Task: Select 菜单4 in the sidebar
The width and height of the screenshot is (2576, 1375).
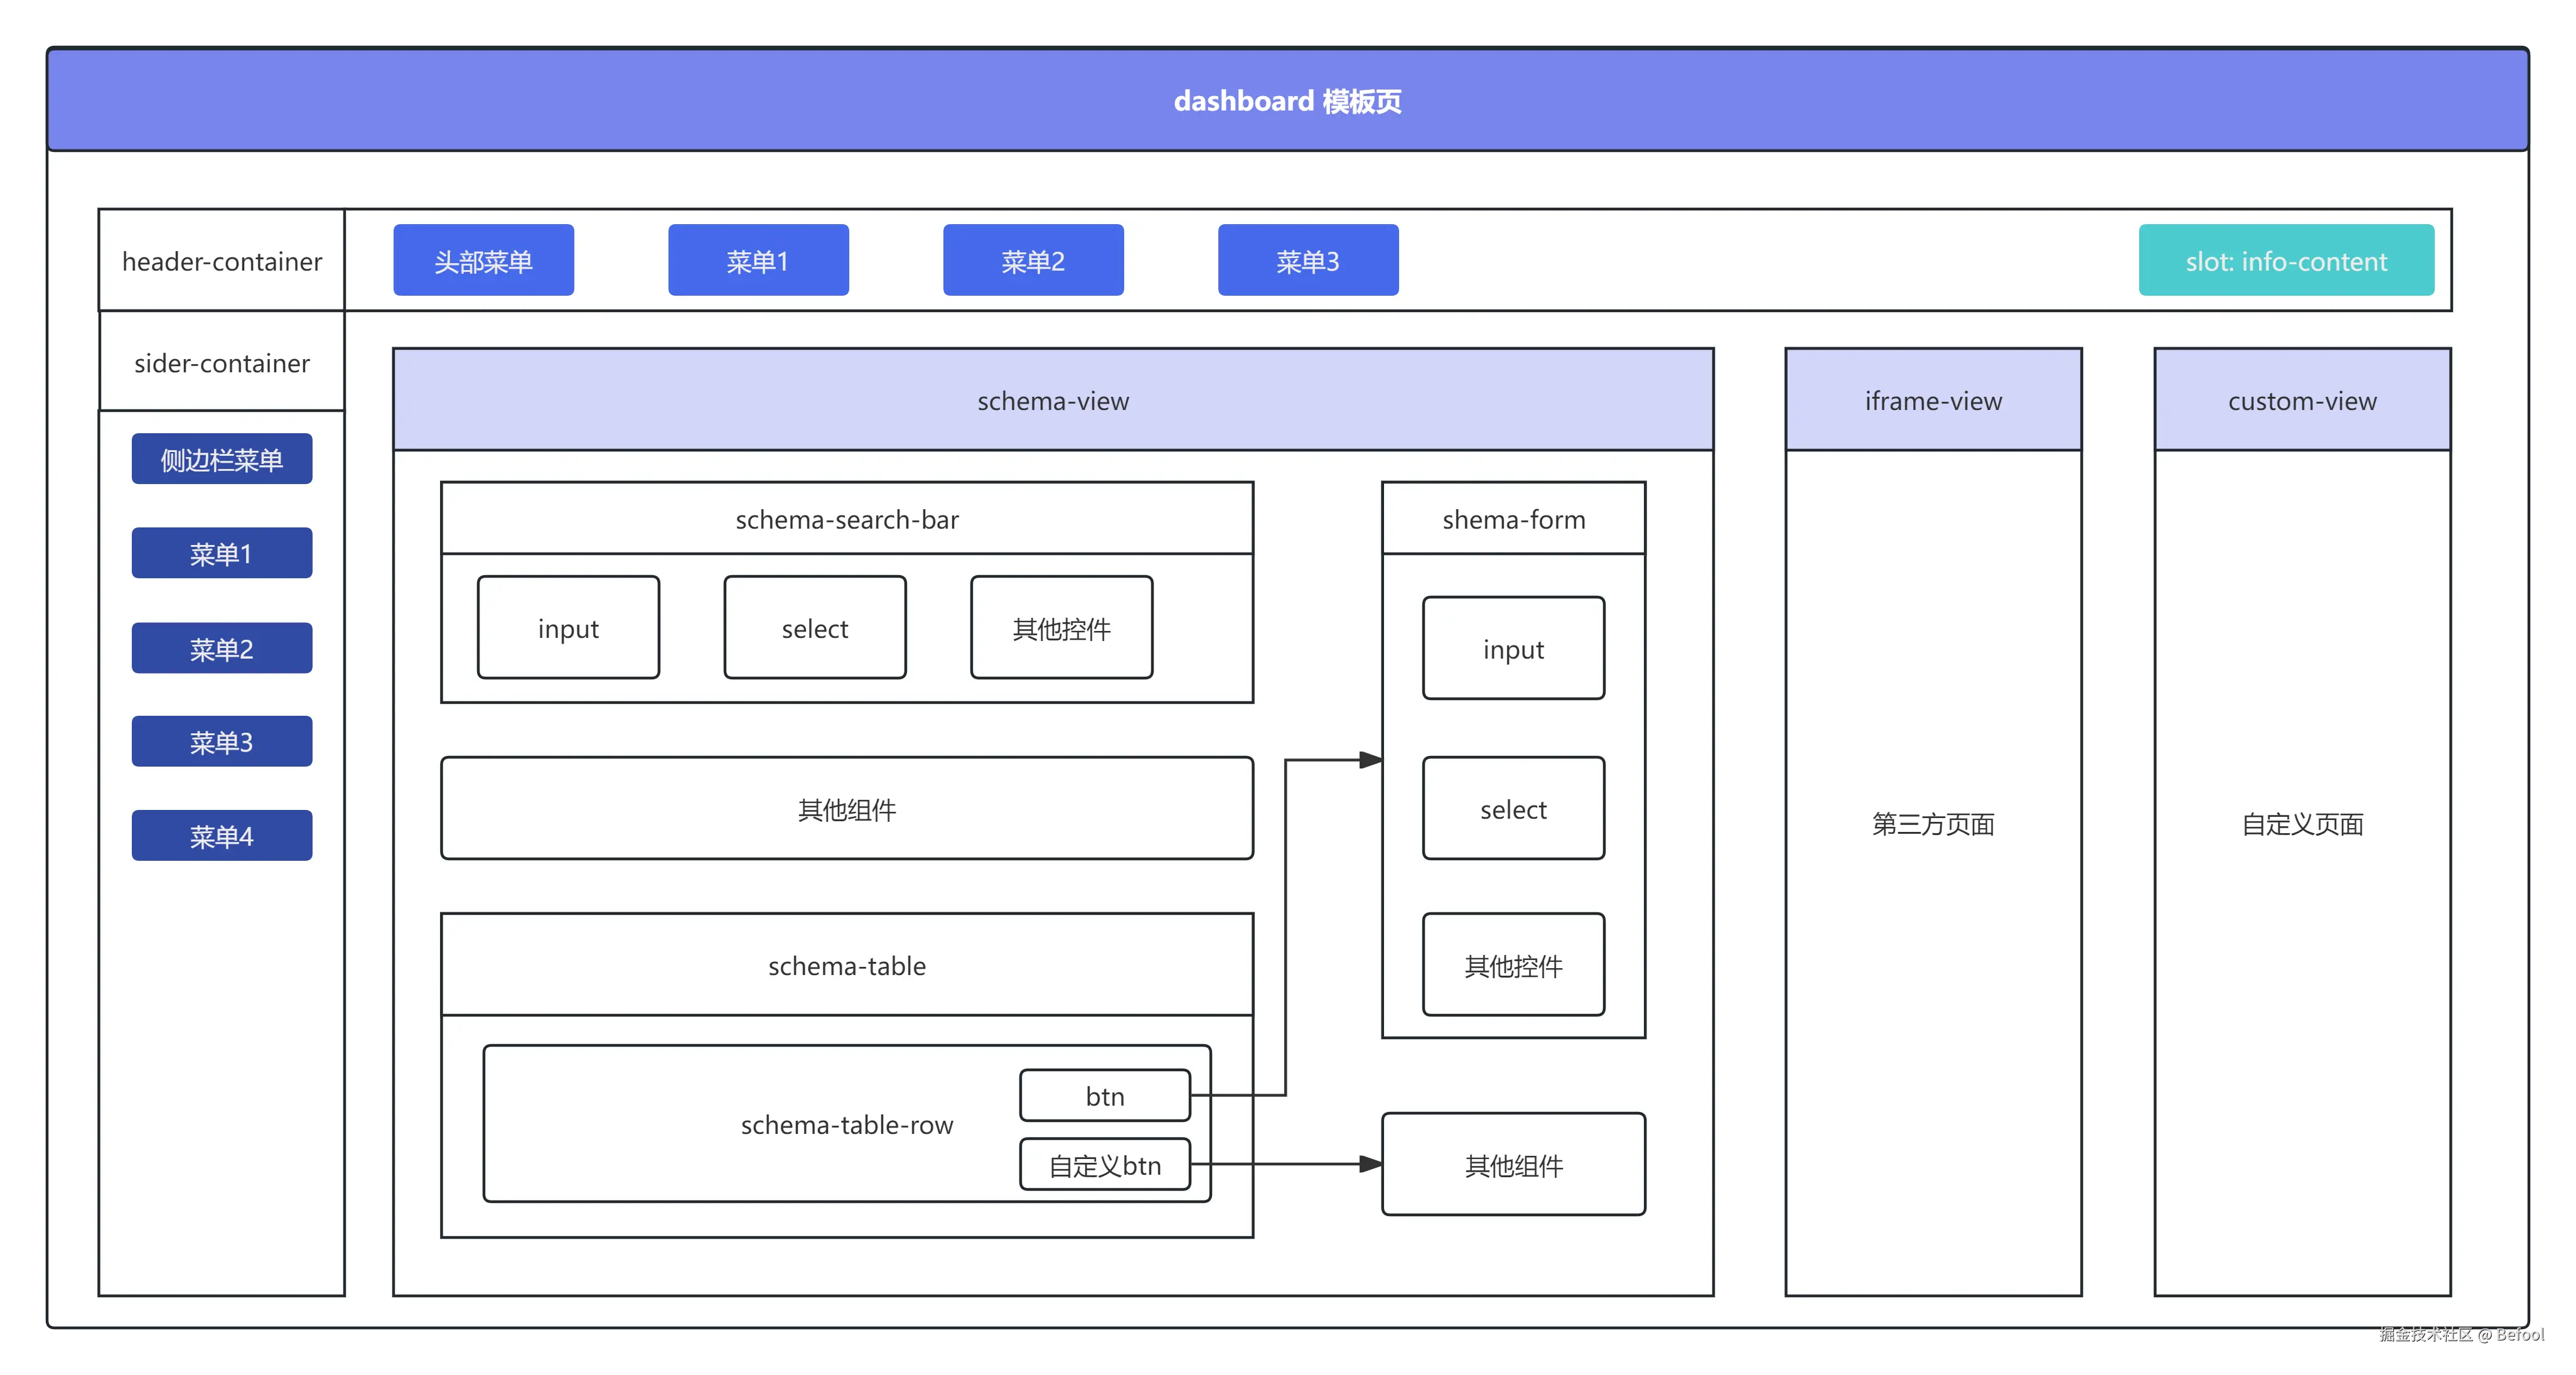Action: (x=222, y=835)
